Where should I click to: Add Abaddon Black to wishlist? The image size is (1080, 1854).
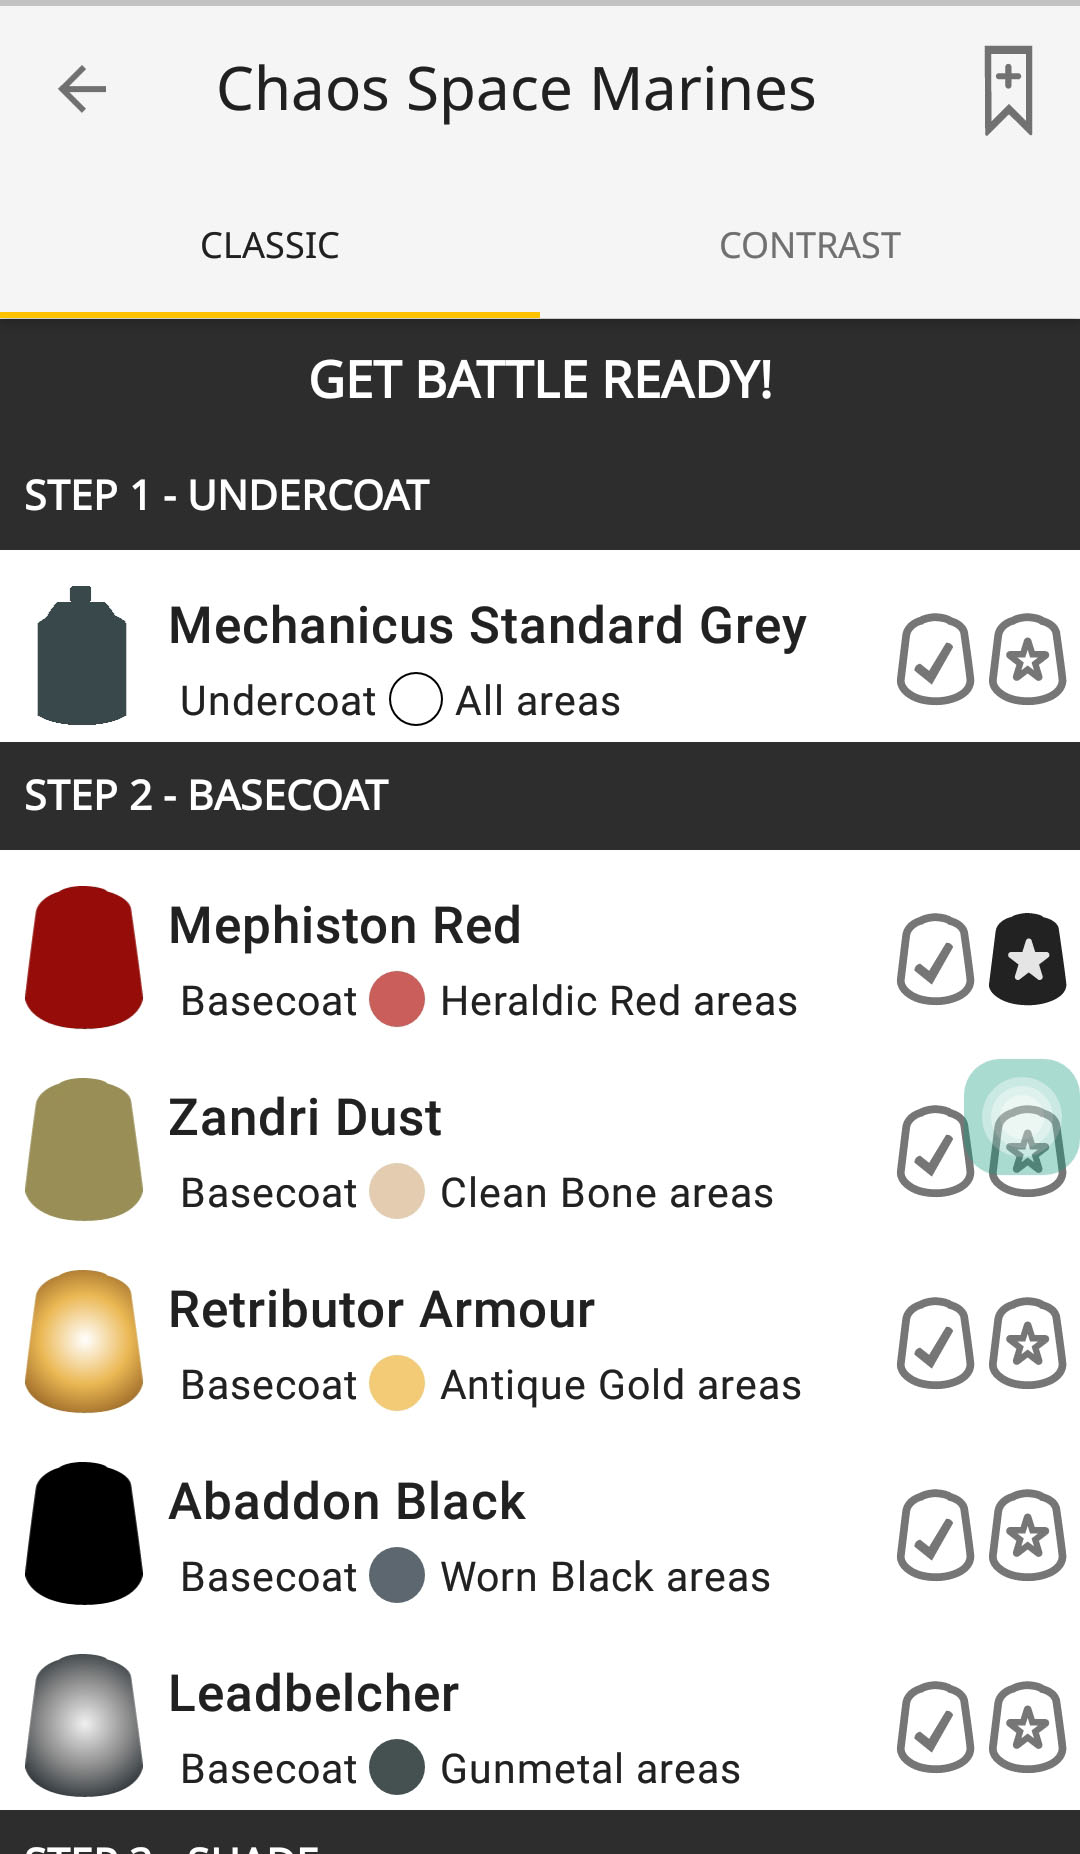point(1027,1535)
